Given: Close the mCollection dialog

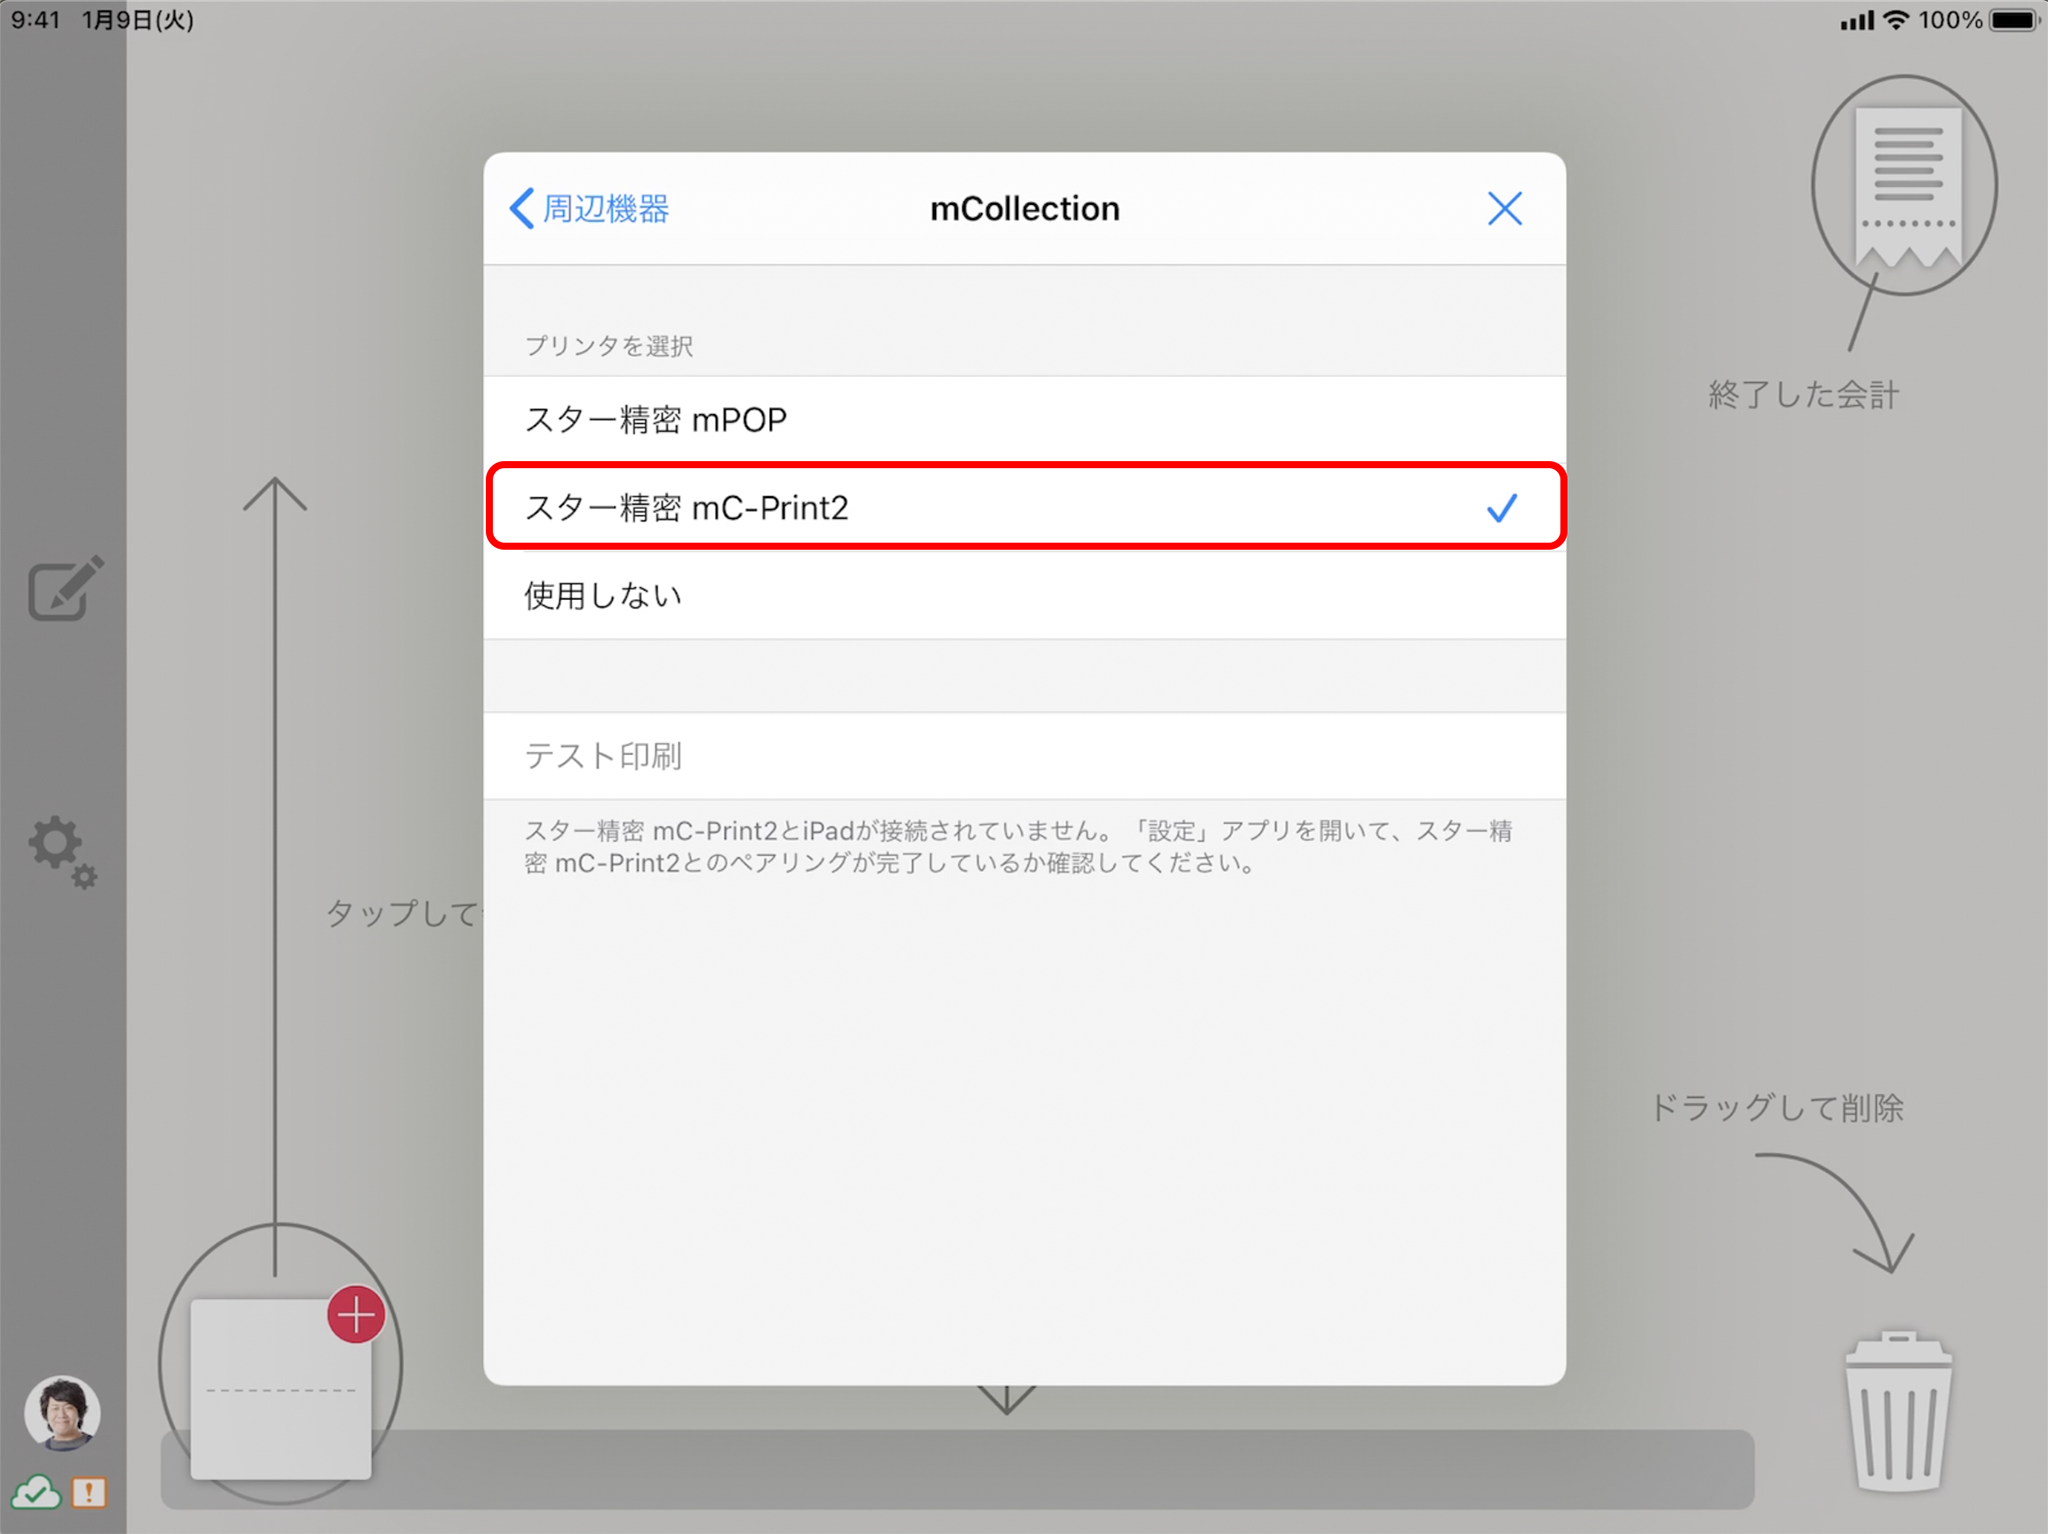Looking at the screenshot, I should pos(1504,208).
